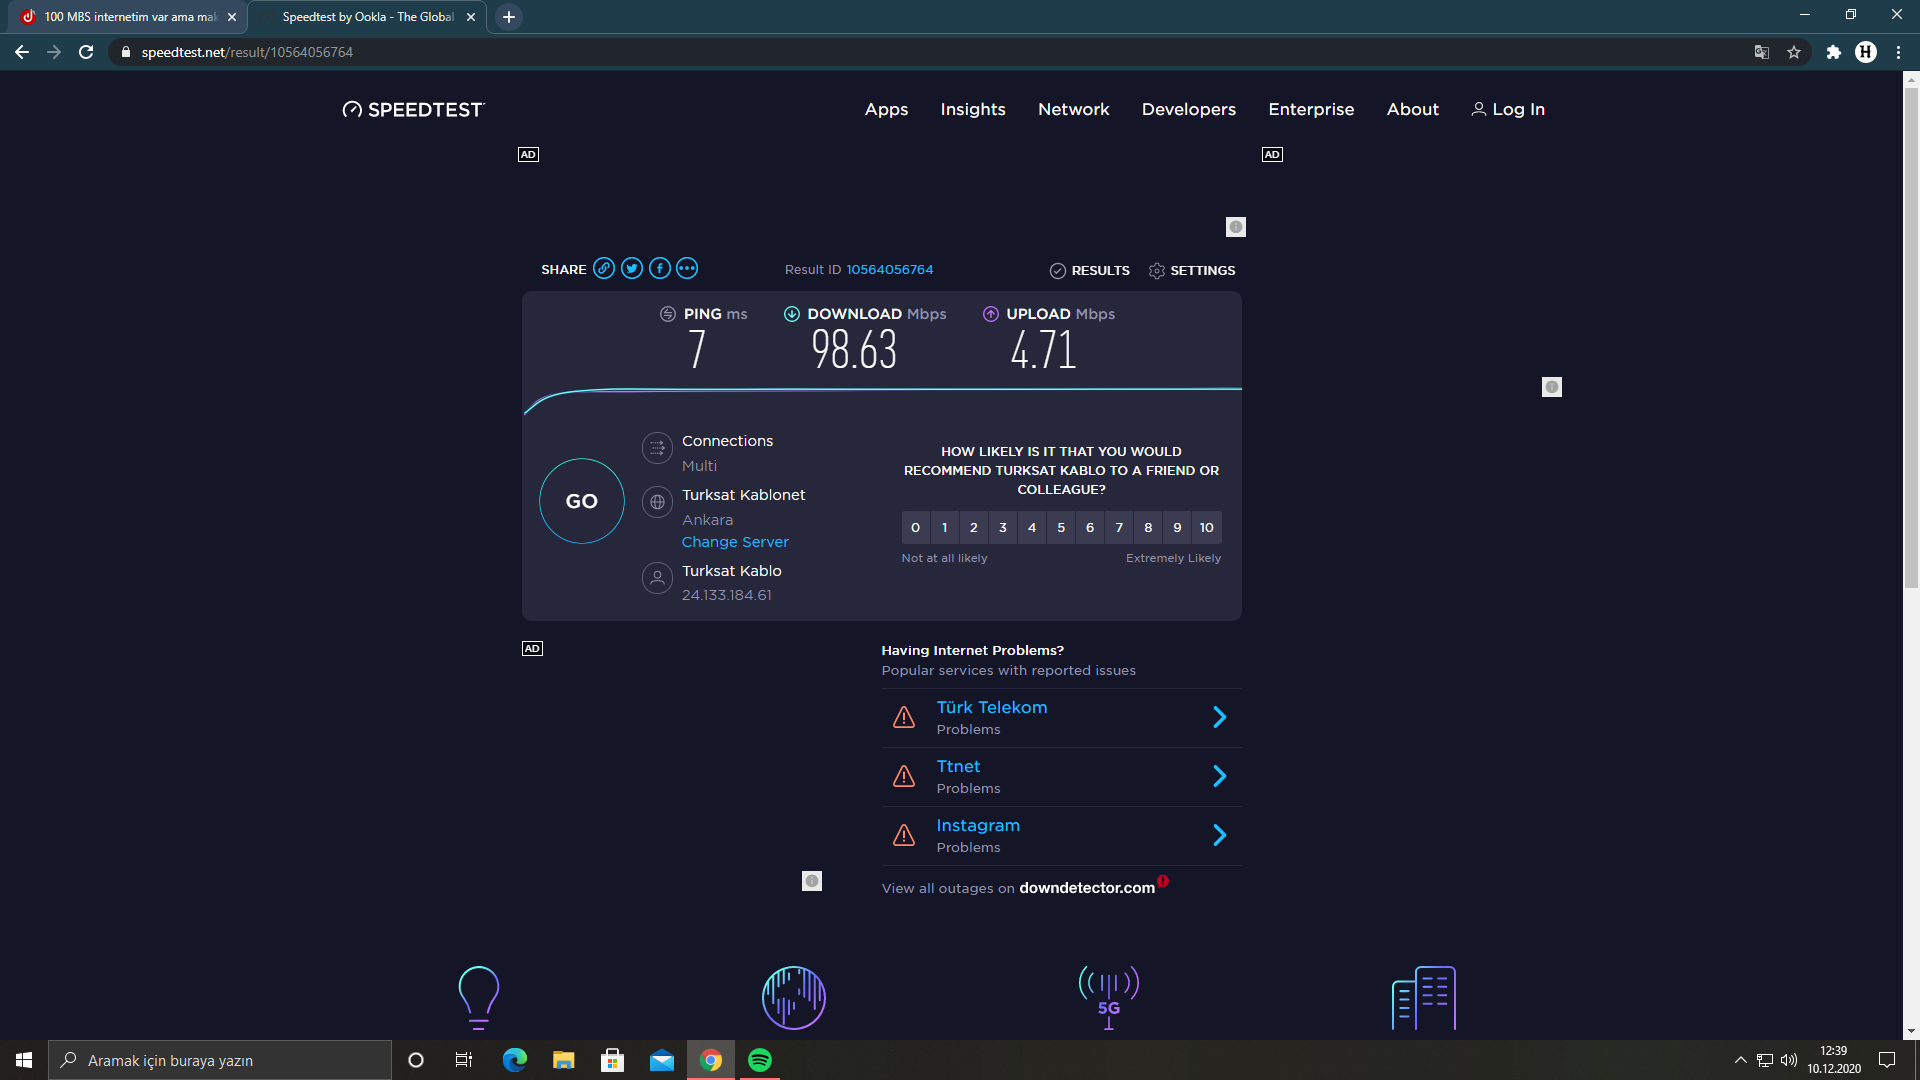
Task: Bookmark this page with star icon
Action: click(1794, 52)
